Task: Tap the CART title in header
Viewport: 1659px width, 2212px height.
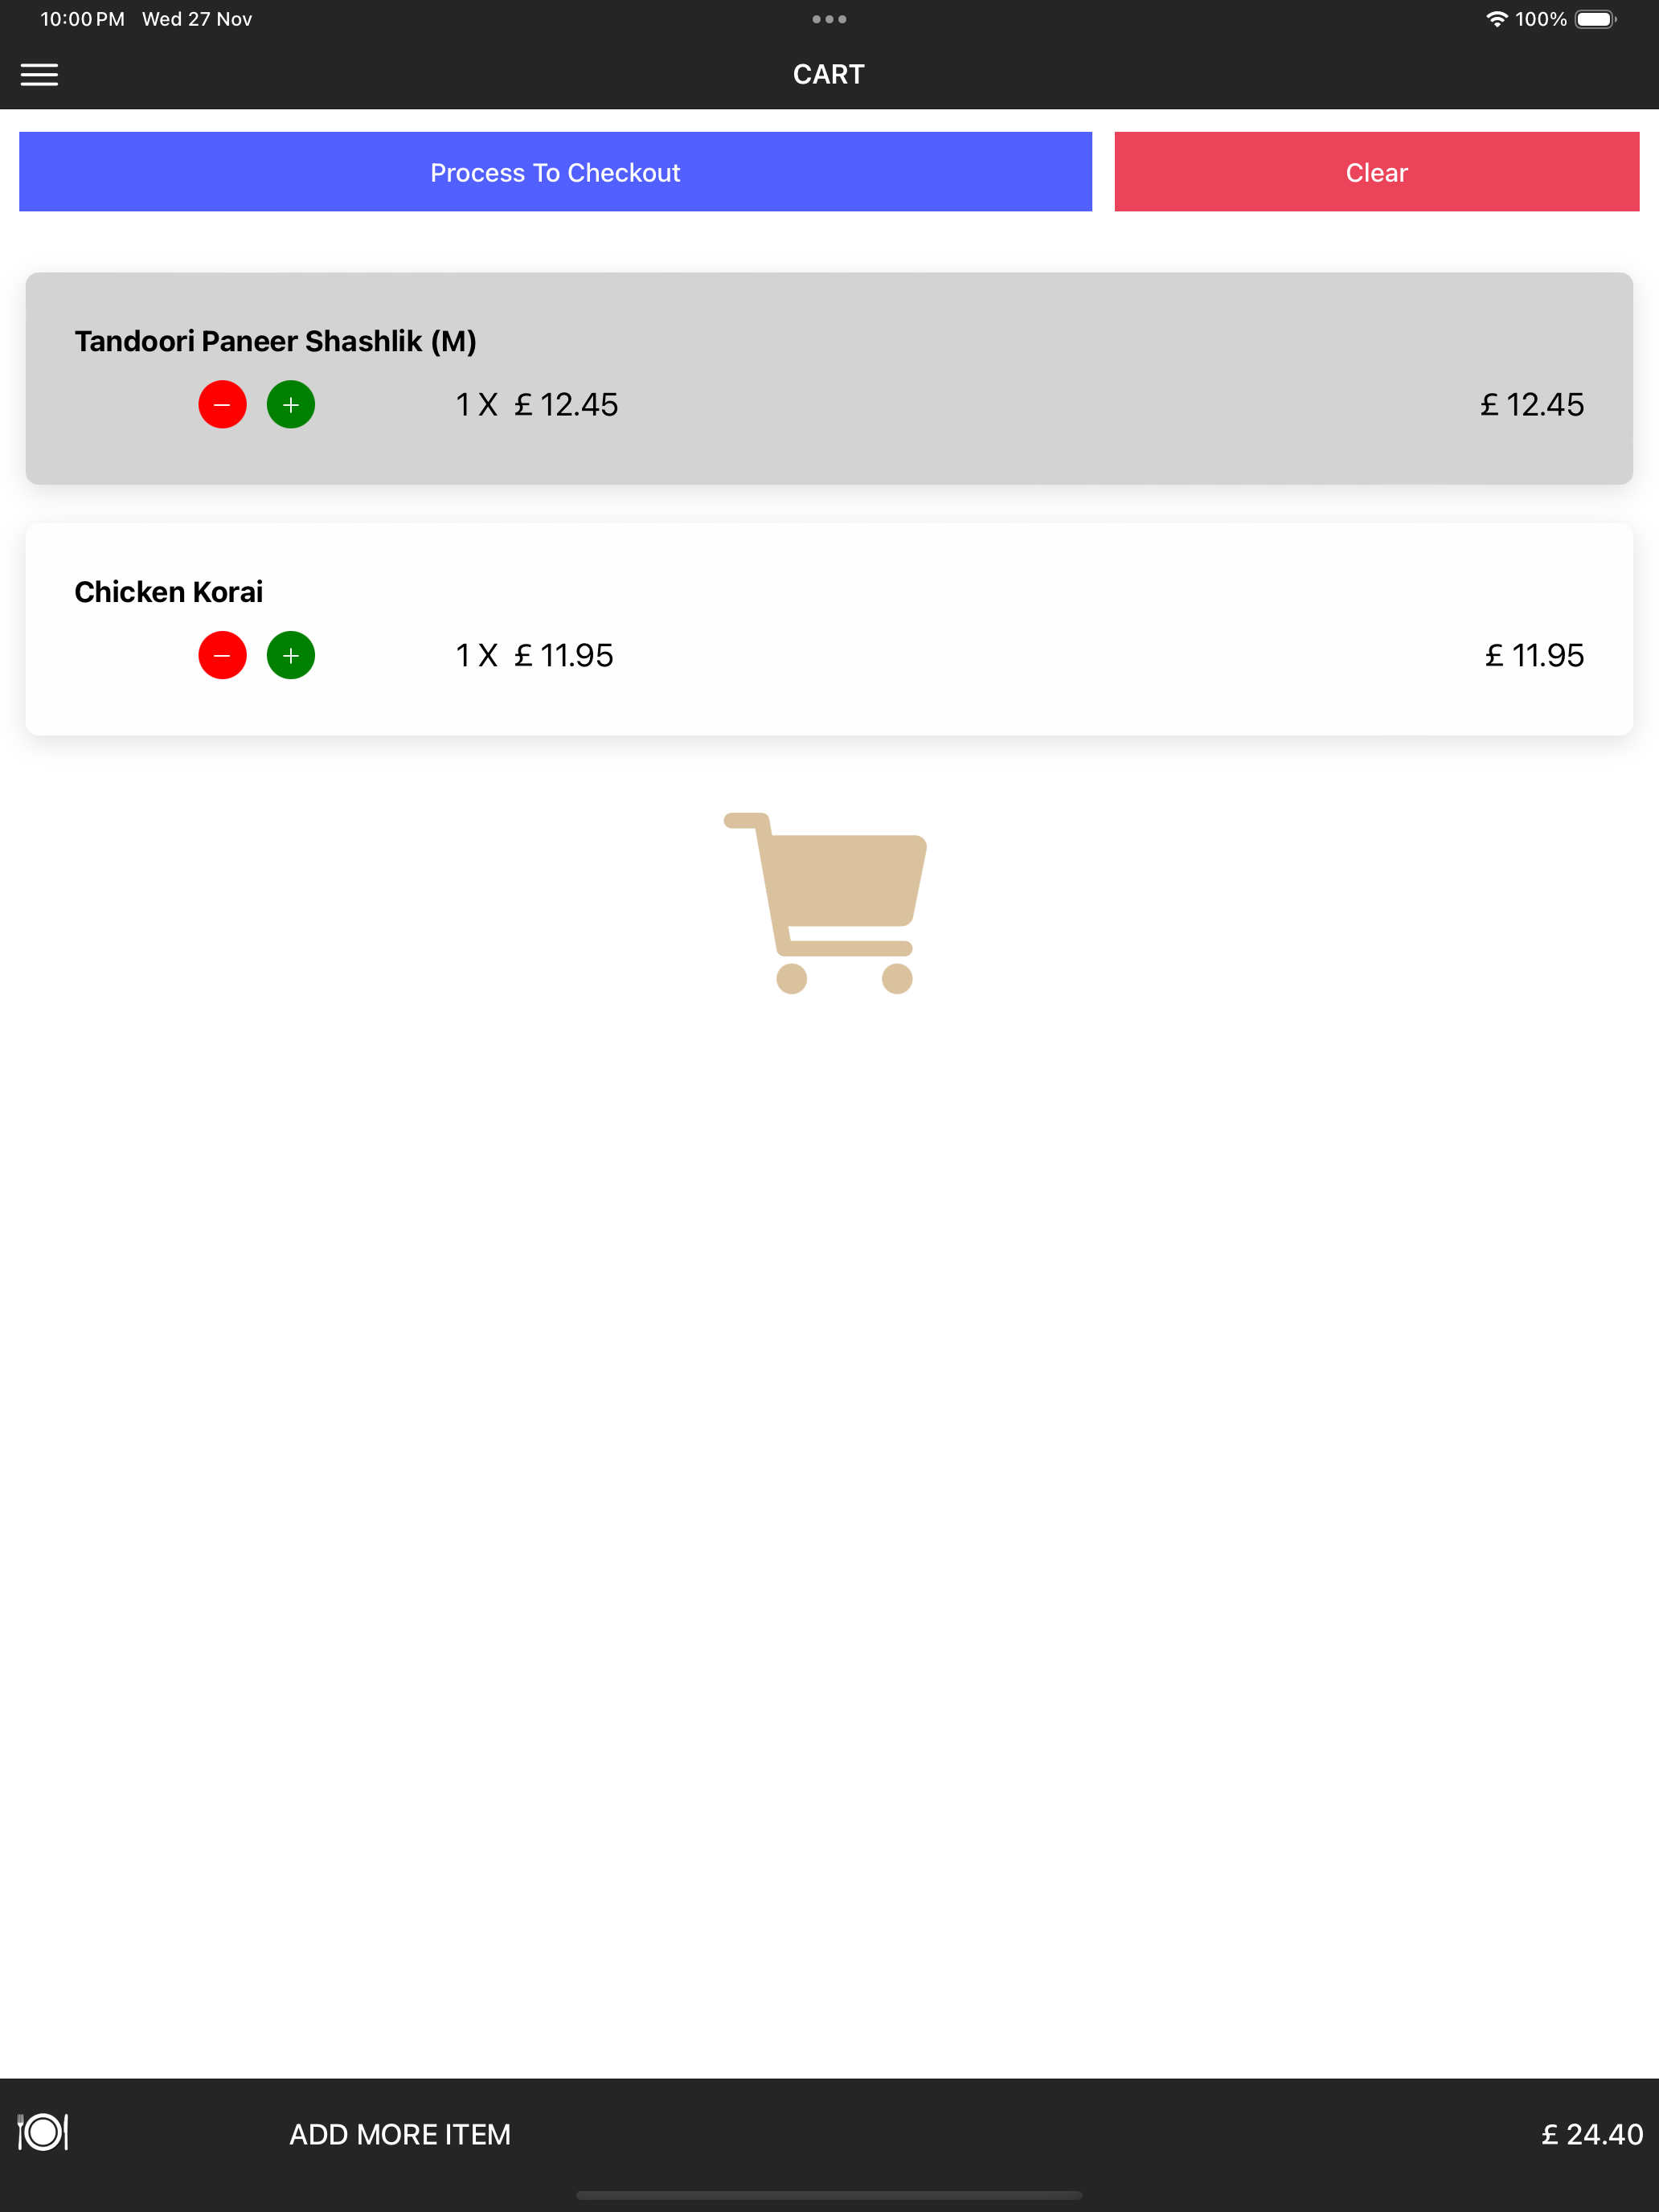Action: 829,75
